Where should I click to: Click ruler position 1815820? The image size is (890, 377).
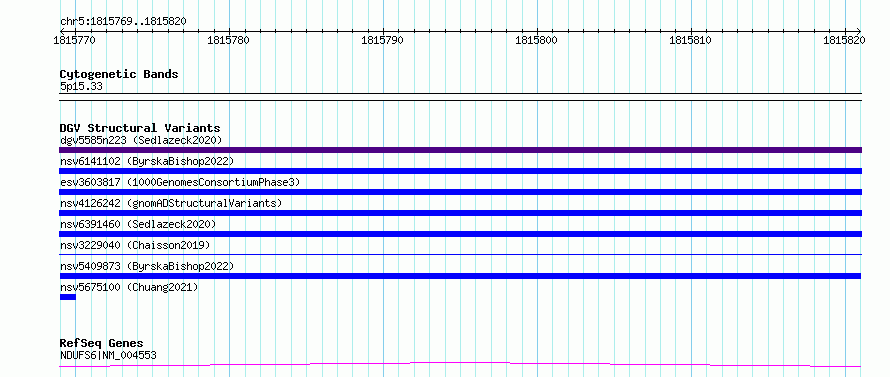tap(845, 40)
